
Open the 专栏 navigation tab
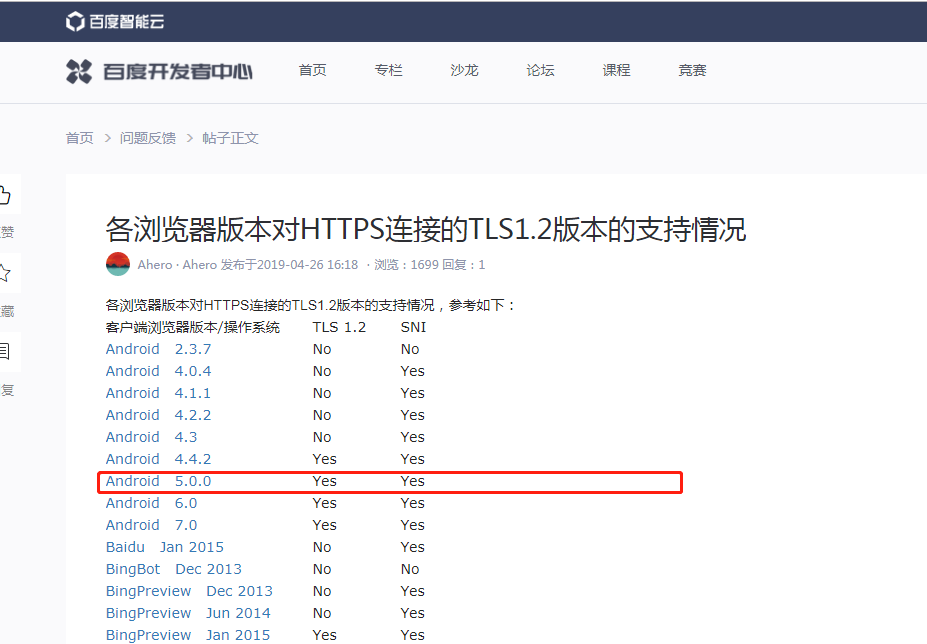[x=388, y=70]
